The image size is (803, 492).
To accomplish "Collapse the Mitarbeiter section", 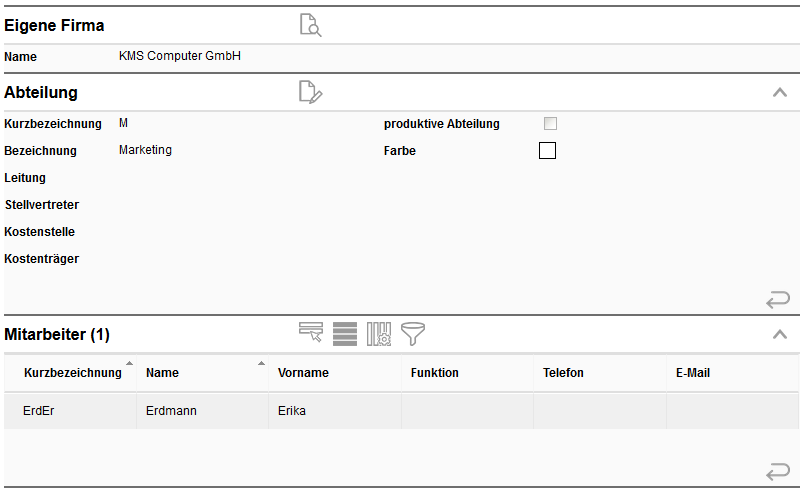I will pos(780,334).
